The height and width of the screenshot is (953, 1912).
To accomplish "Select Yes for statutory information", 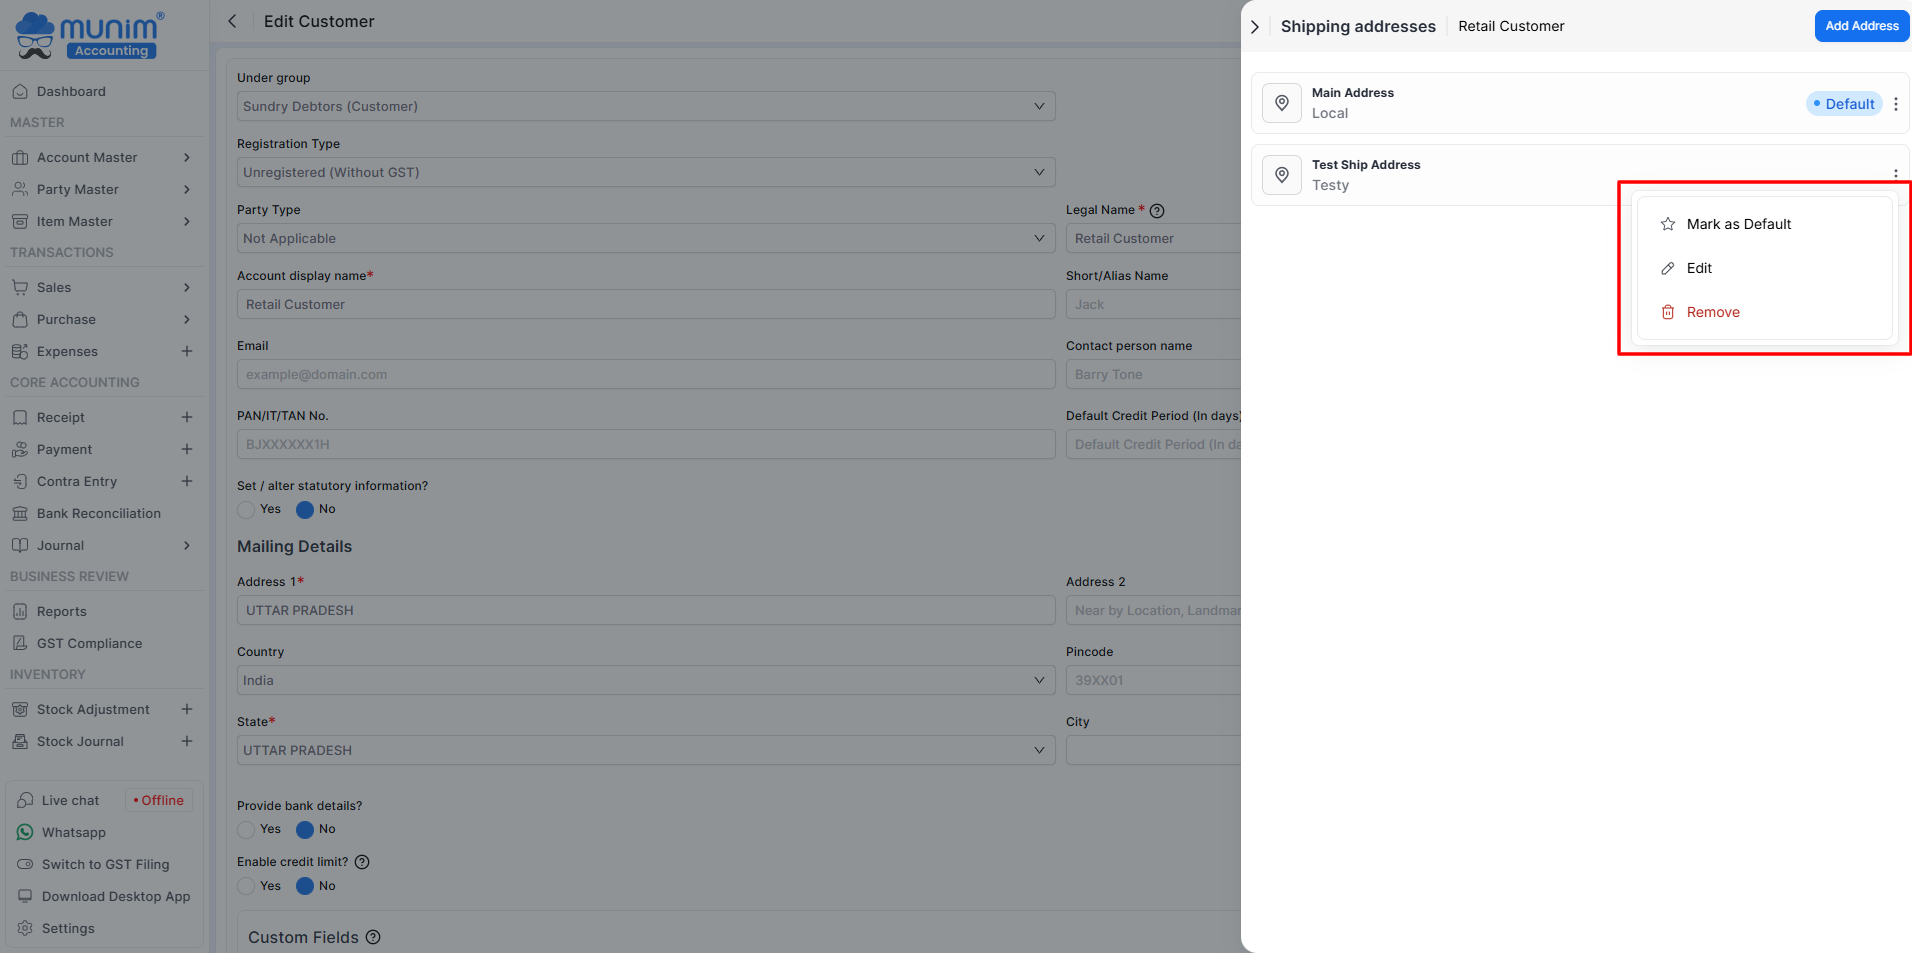I will pyautogui.click(x=246, y=510).
